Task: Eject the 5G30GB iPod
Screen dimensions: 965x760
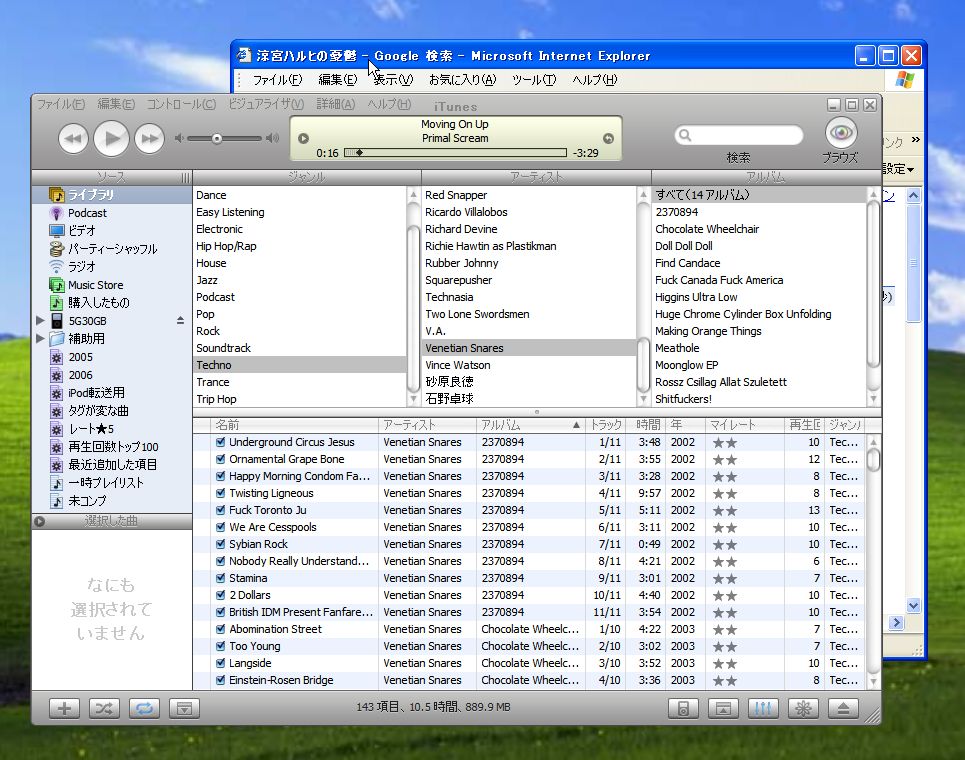Action: point(180,321)
